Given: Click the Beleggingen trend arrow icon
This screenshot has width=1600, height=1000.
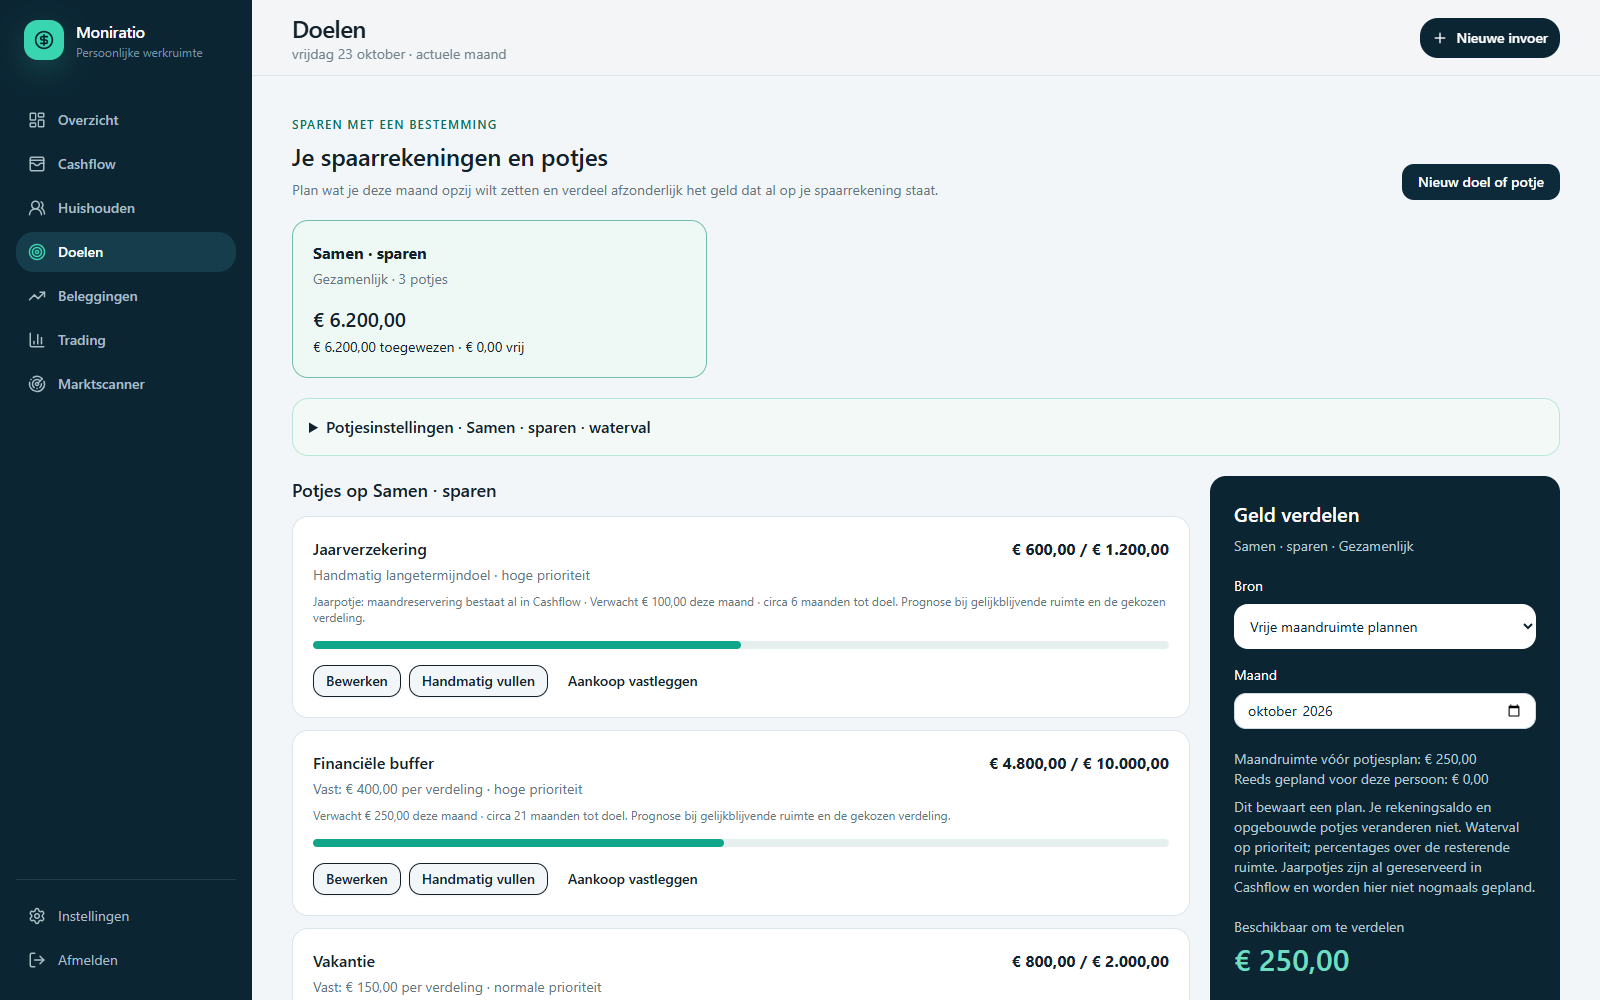Looking at the screenshot, I should click(37, 296).
